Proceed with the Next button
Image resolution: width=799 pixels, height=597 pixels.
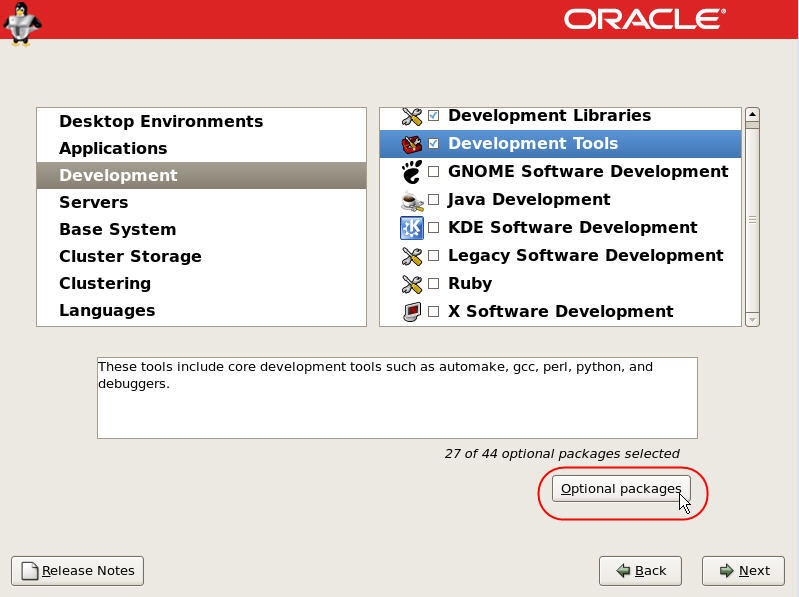click(743, 571)
